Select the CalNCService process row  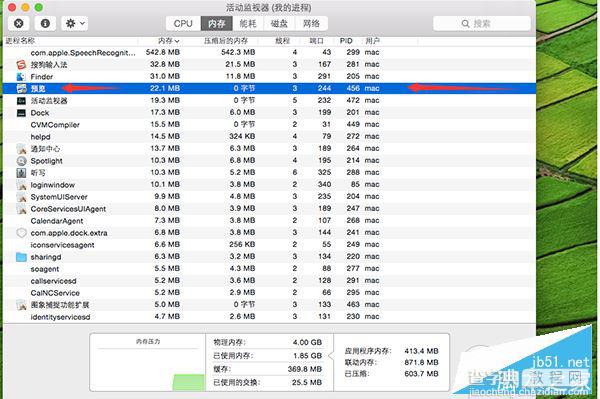click(269, 293)
